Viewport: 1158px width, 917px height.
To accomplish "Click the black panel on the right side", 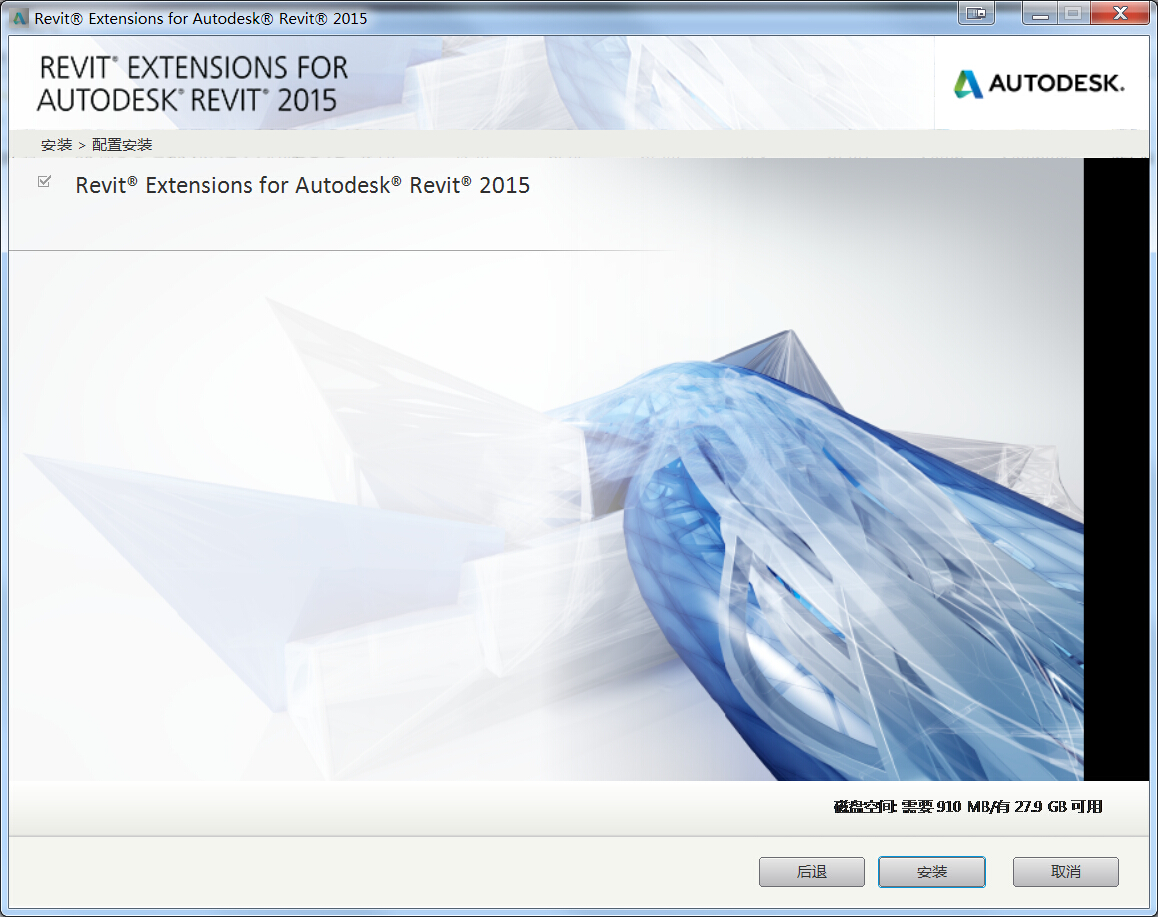I will [x=1115, y=468].
